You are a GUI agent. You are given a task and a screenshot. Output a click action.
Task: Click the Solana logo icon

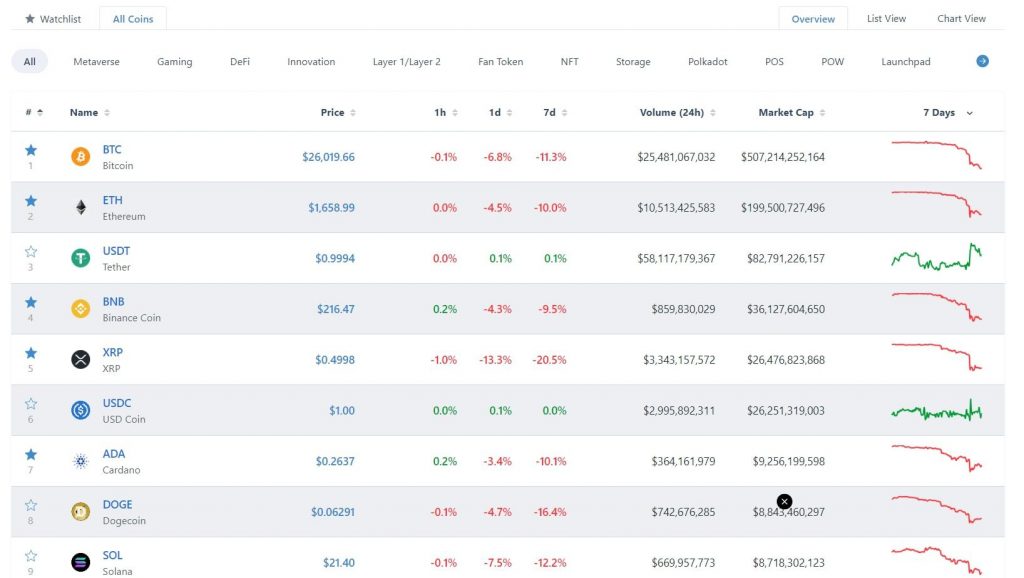(x=80, y=562)
